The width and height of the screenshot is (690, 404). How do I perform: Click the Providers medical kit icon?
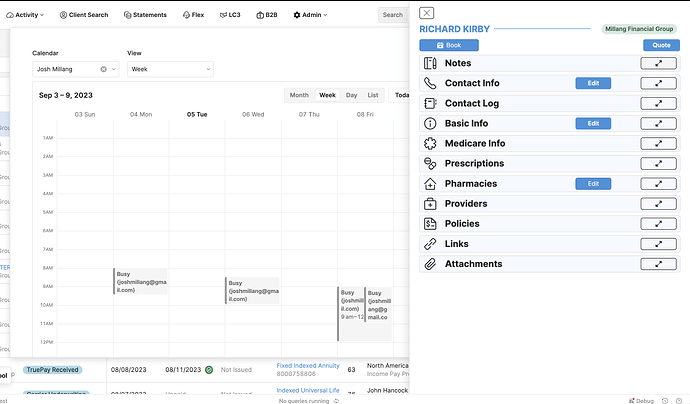430,204
